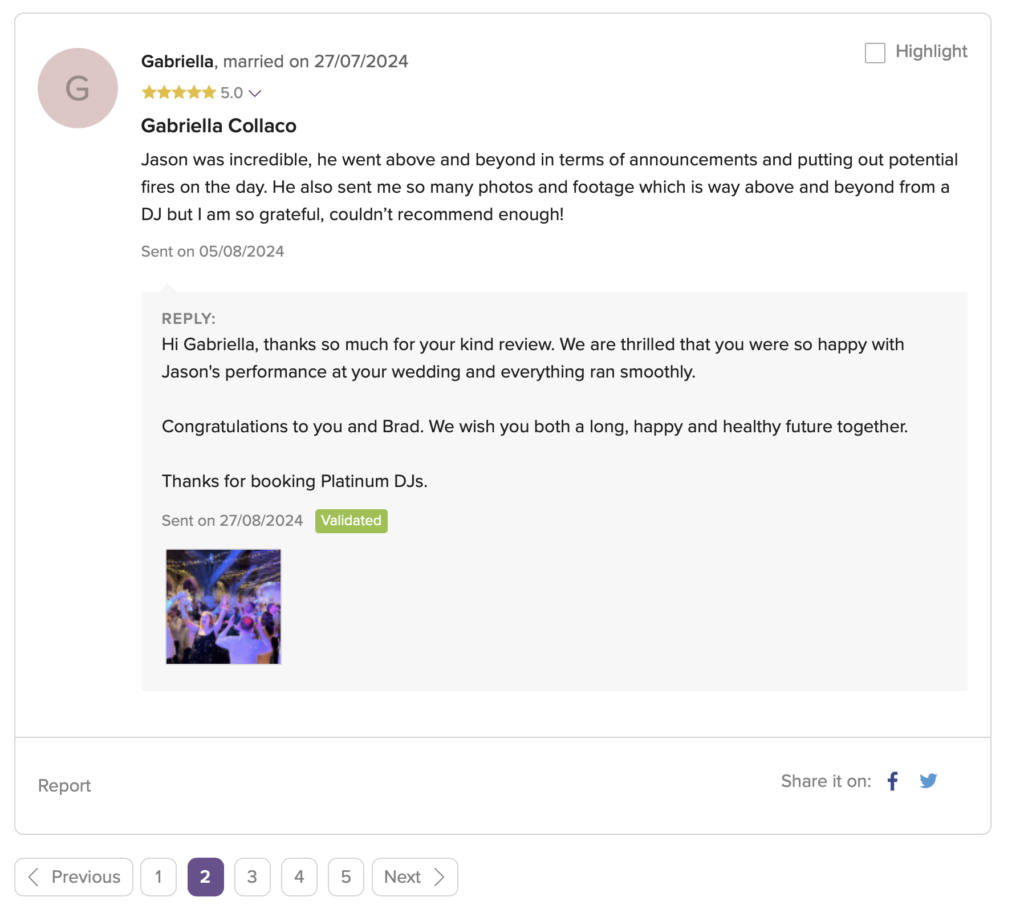Go to reviews page 1
This screenshot has width=1024, height=909.
pos(158,877)
